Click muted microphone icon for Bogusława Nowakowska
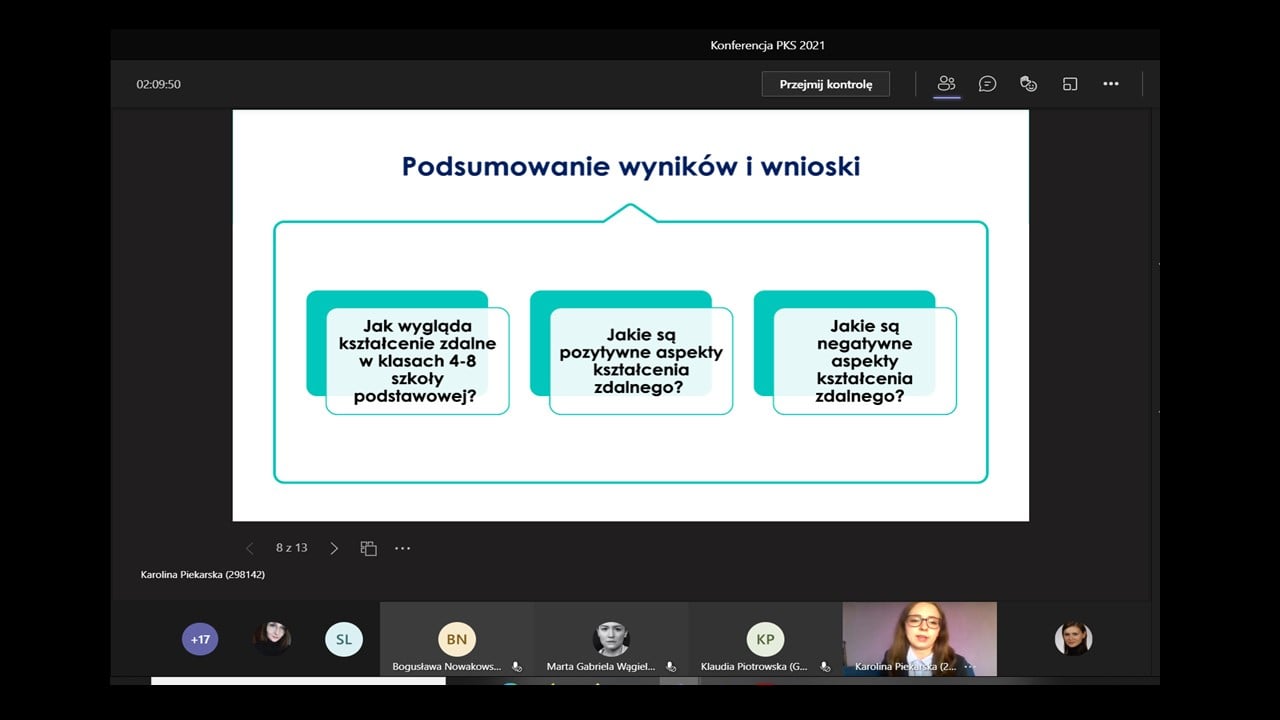 pyautogui.click(x=517, y=666)
